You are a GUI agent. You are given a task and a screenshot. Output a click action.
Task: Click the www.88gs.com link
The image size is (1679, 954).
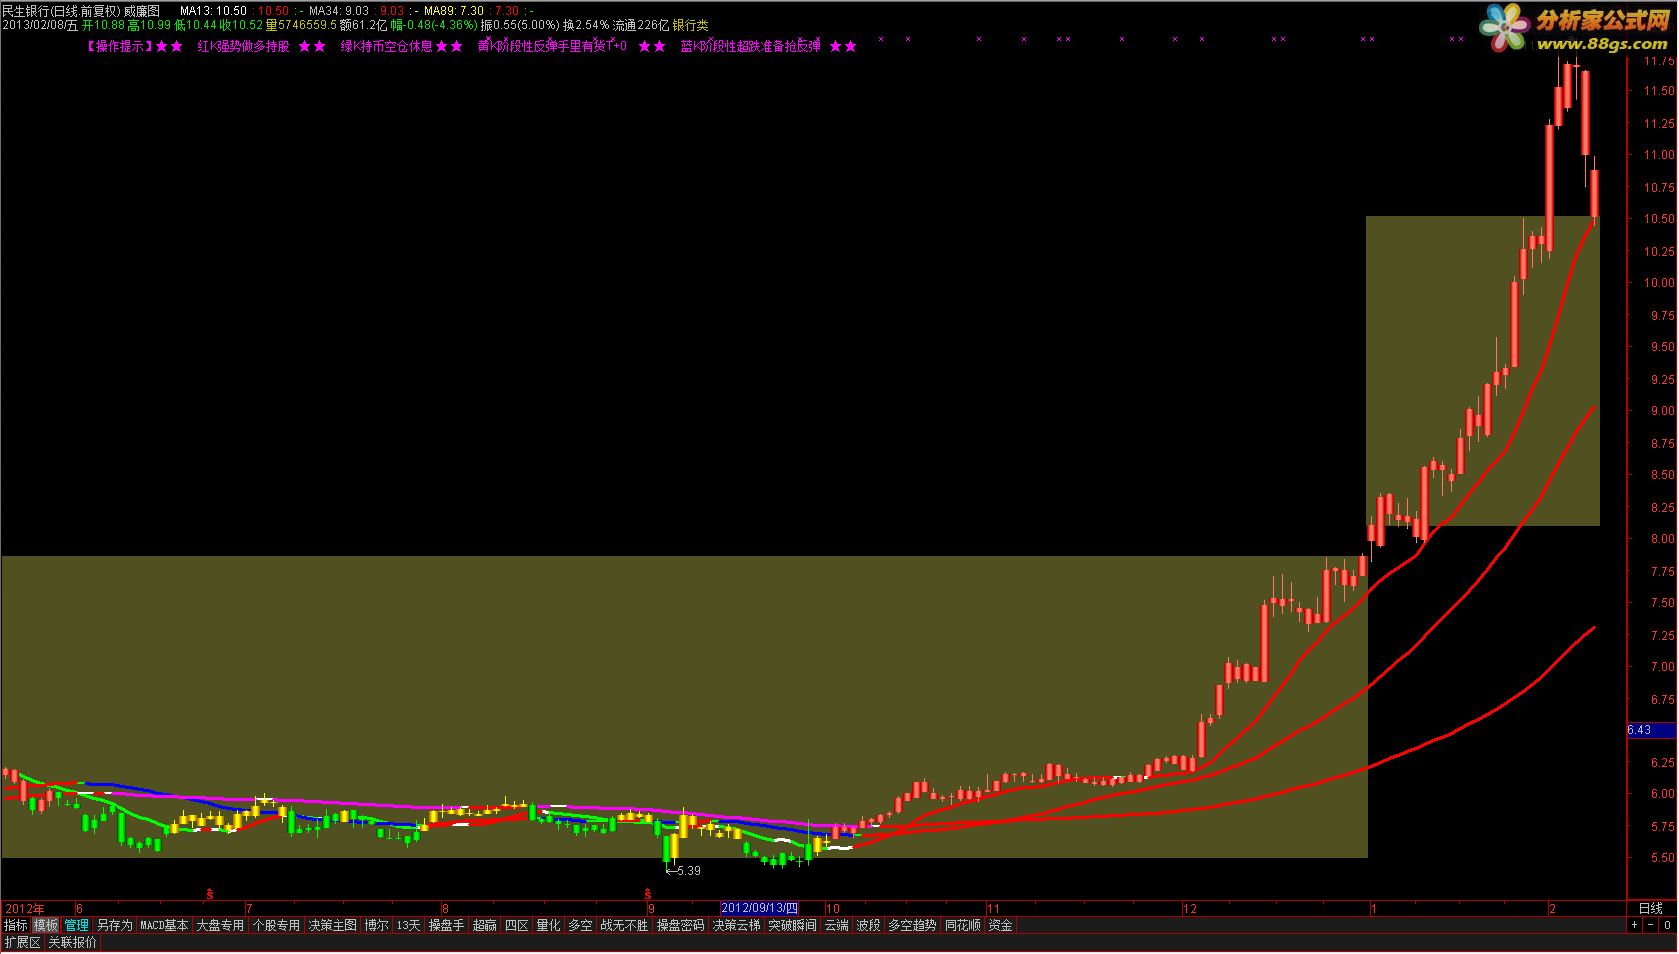click(x=1602, y=45)
